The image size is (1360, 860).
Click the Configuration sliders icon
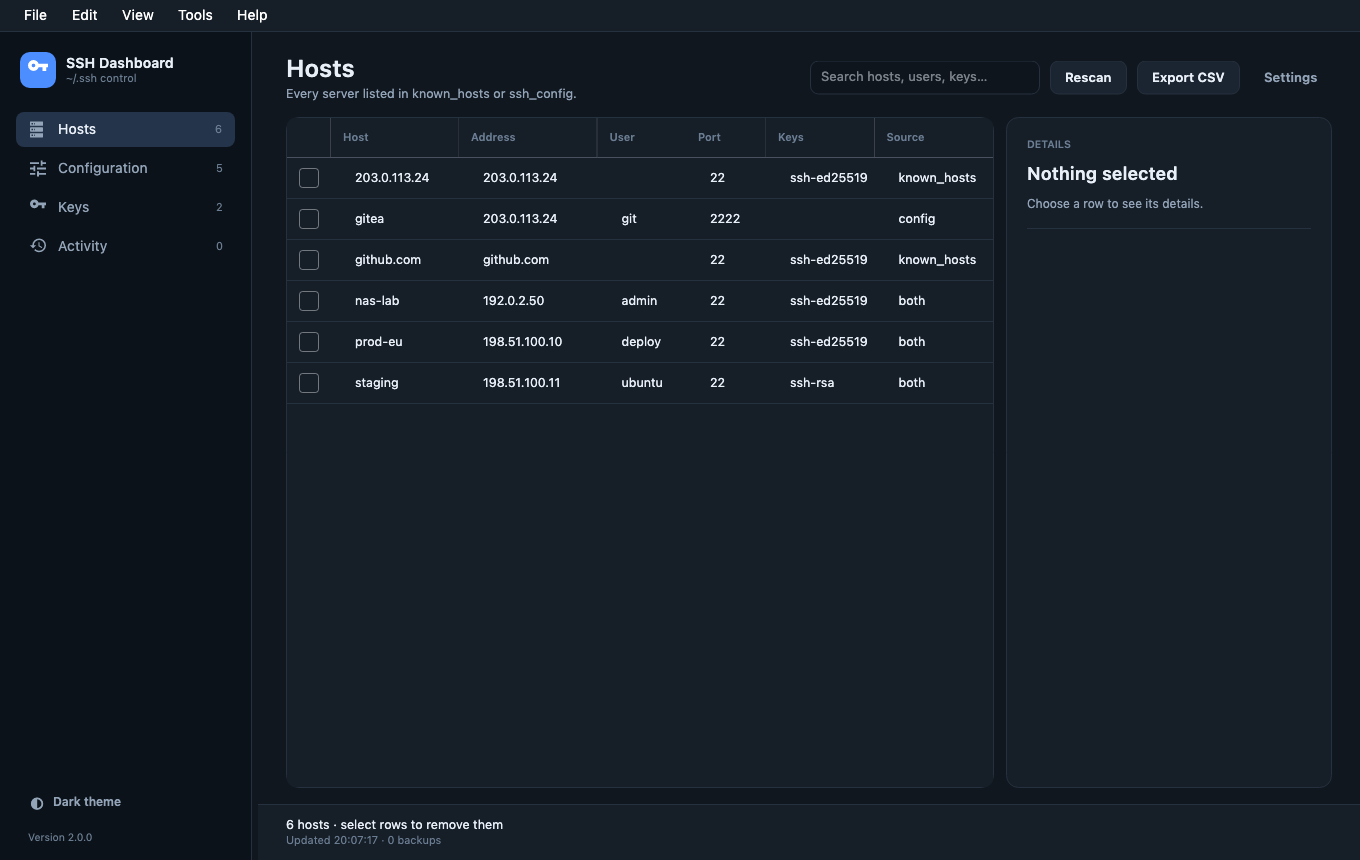[38, 168]
